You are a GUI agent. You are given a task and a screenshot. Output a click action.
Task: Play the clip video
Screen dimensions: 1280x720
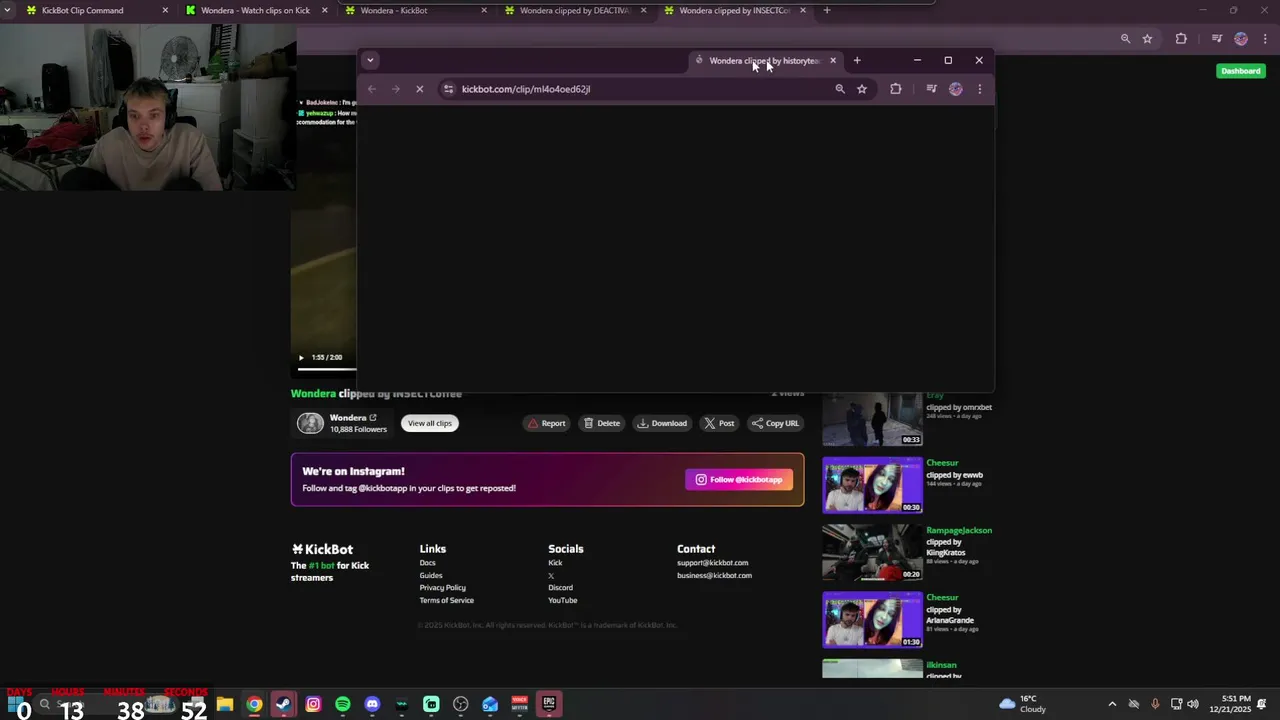coord(301,357)
